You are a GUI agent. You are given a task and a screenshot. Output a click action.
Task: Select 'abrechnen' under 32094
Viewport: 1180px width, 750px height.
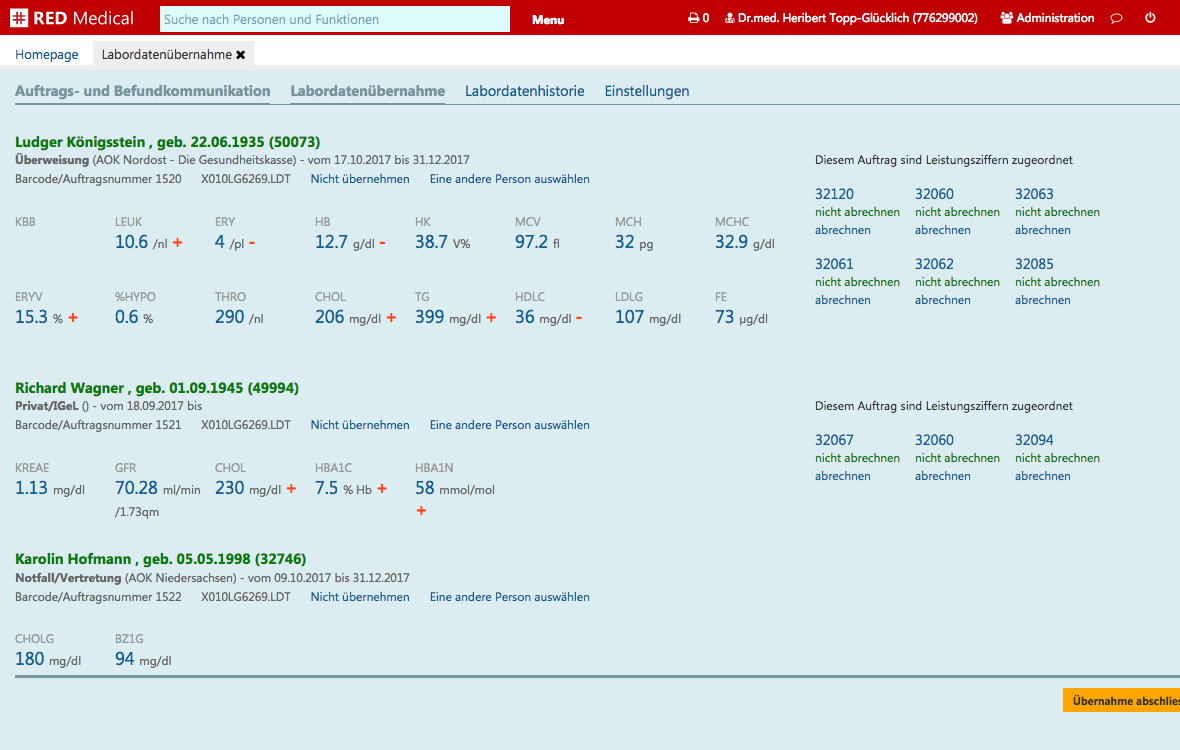point(1042,476)
